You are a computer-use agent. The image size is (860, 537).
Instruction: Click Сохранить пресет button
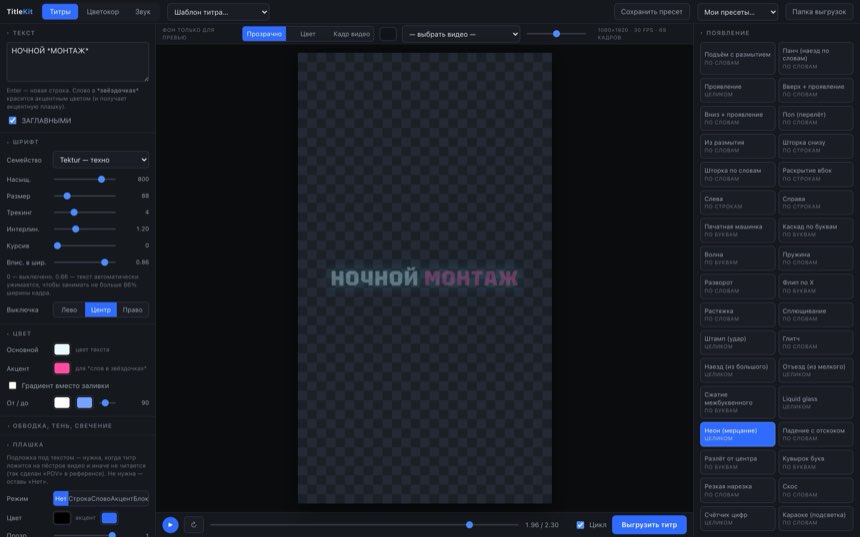(x=651, y=12)
